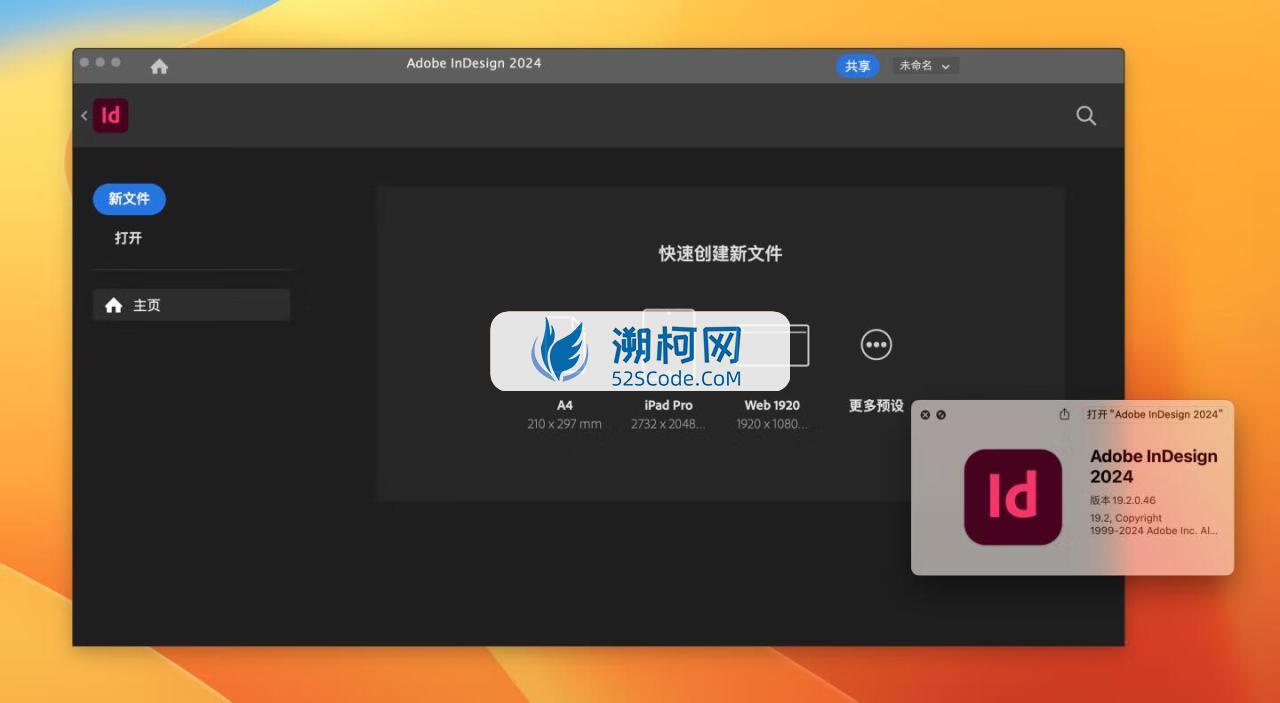
Task: Click the 2732 x 2048 size text
Action: click(x=668, y=424)
